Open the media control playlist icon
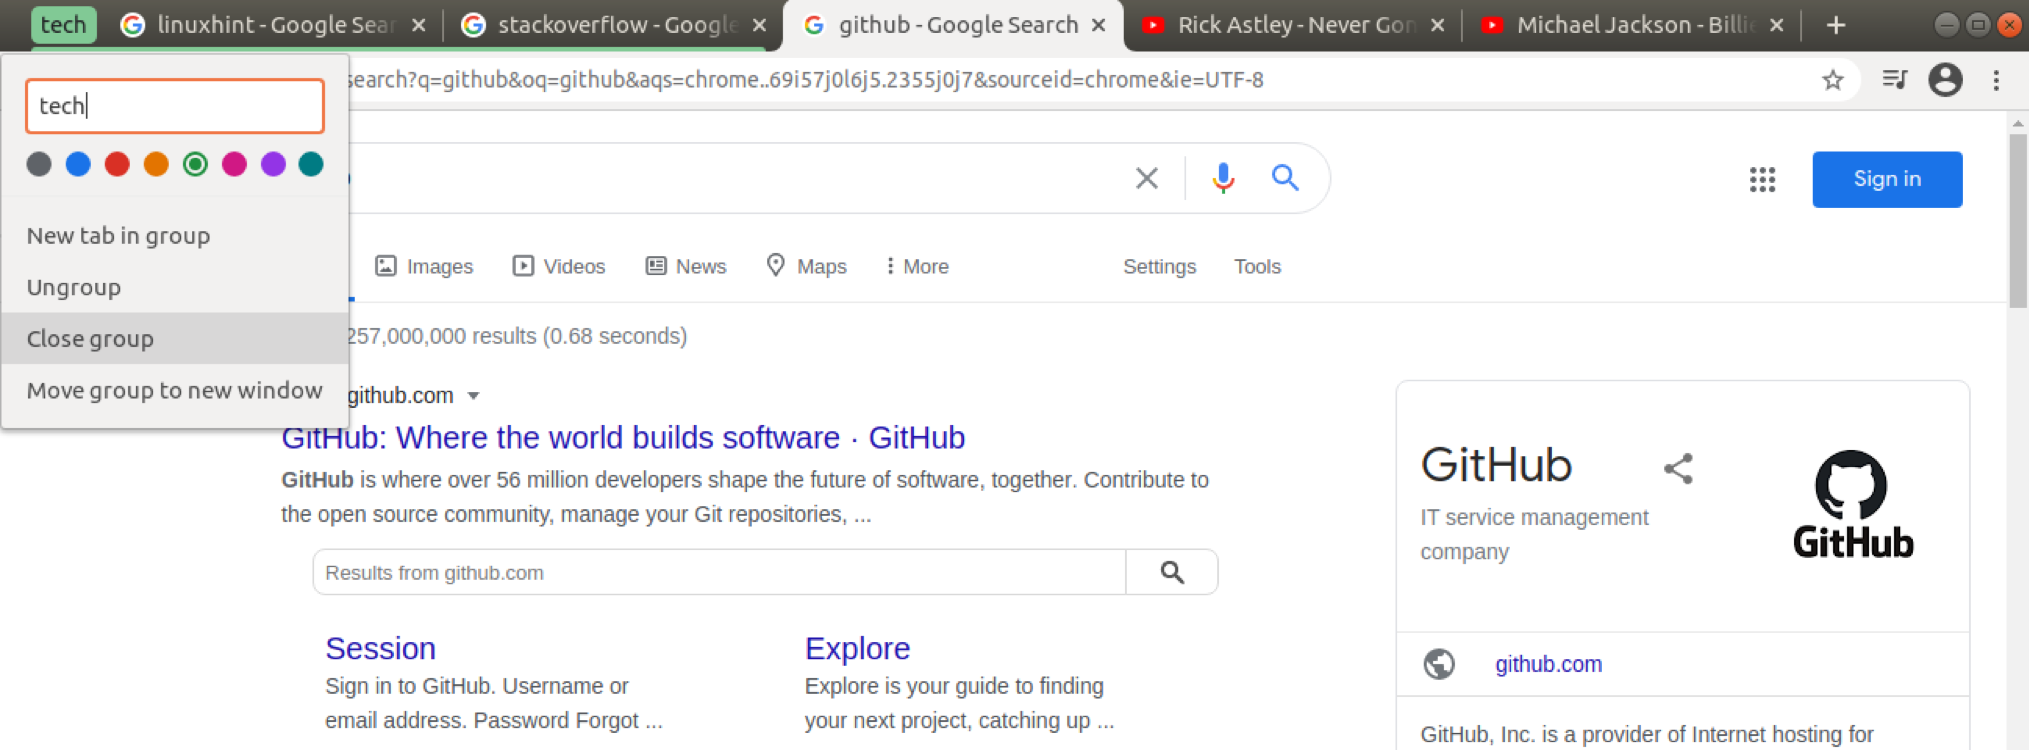The image size is (2029, 750). coord(1894,80)
